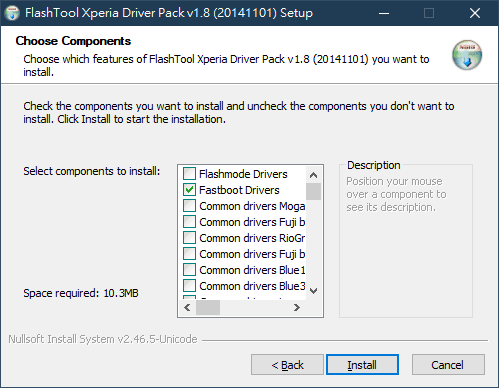
Task: Check the Common drivers Blue1 checkbox
Action: (x=189, y=270)
